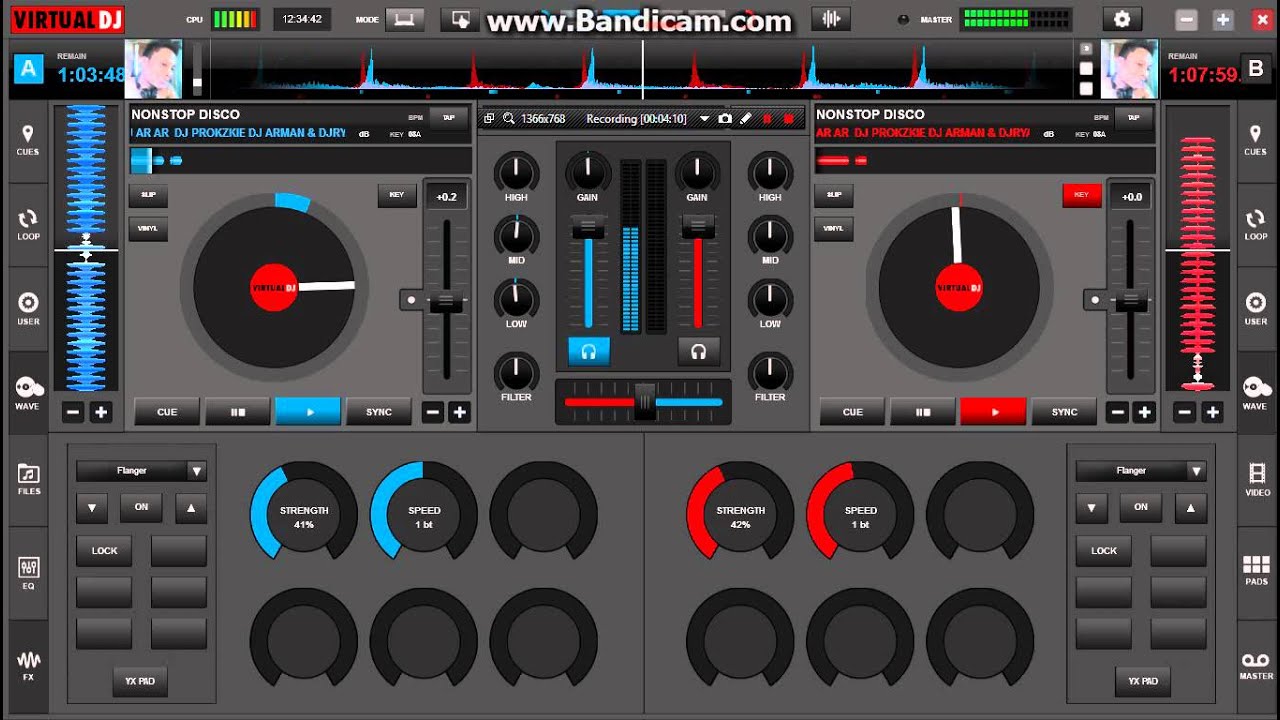Turn ON the right Flanger effect
Image resolution: width=1280 pixels, height=720 pixels.
[1140, 508]
